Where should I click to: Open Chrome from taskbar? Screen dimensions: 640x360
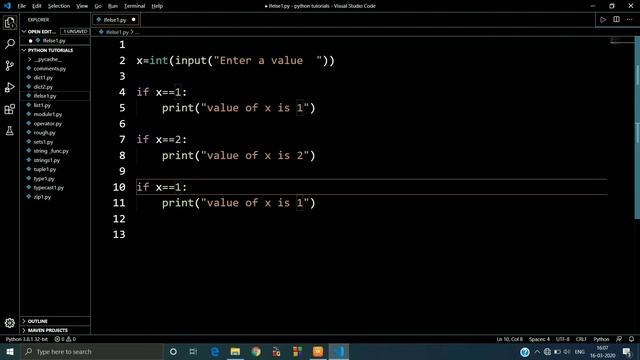pos(256,351)
